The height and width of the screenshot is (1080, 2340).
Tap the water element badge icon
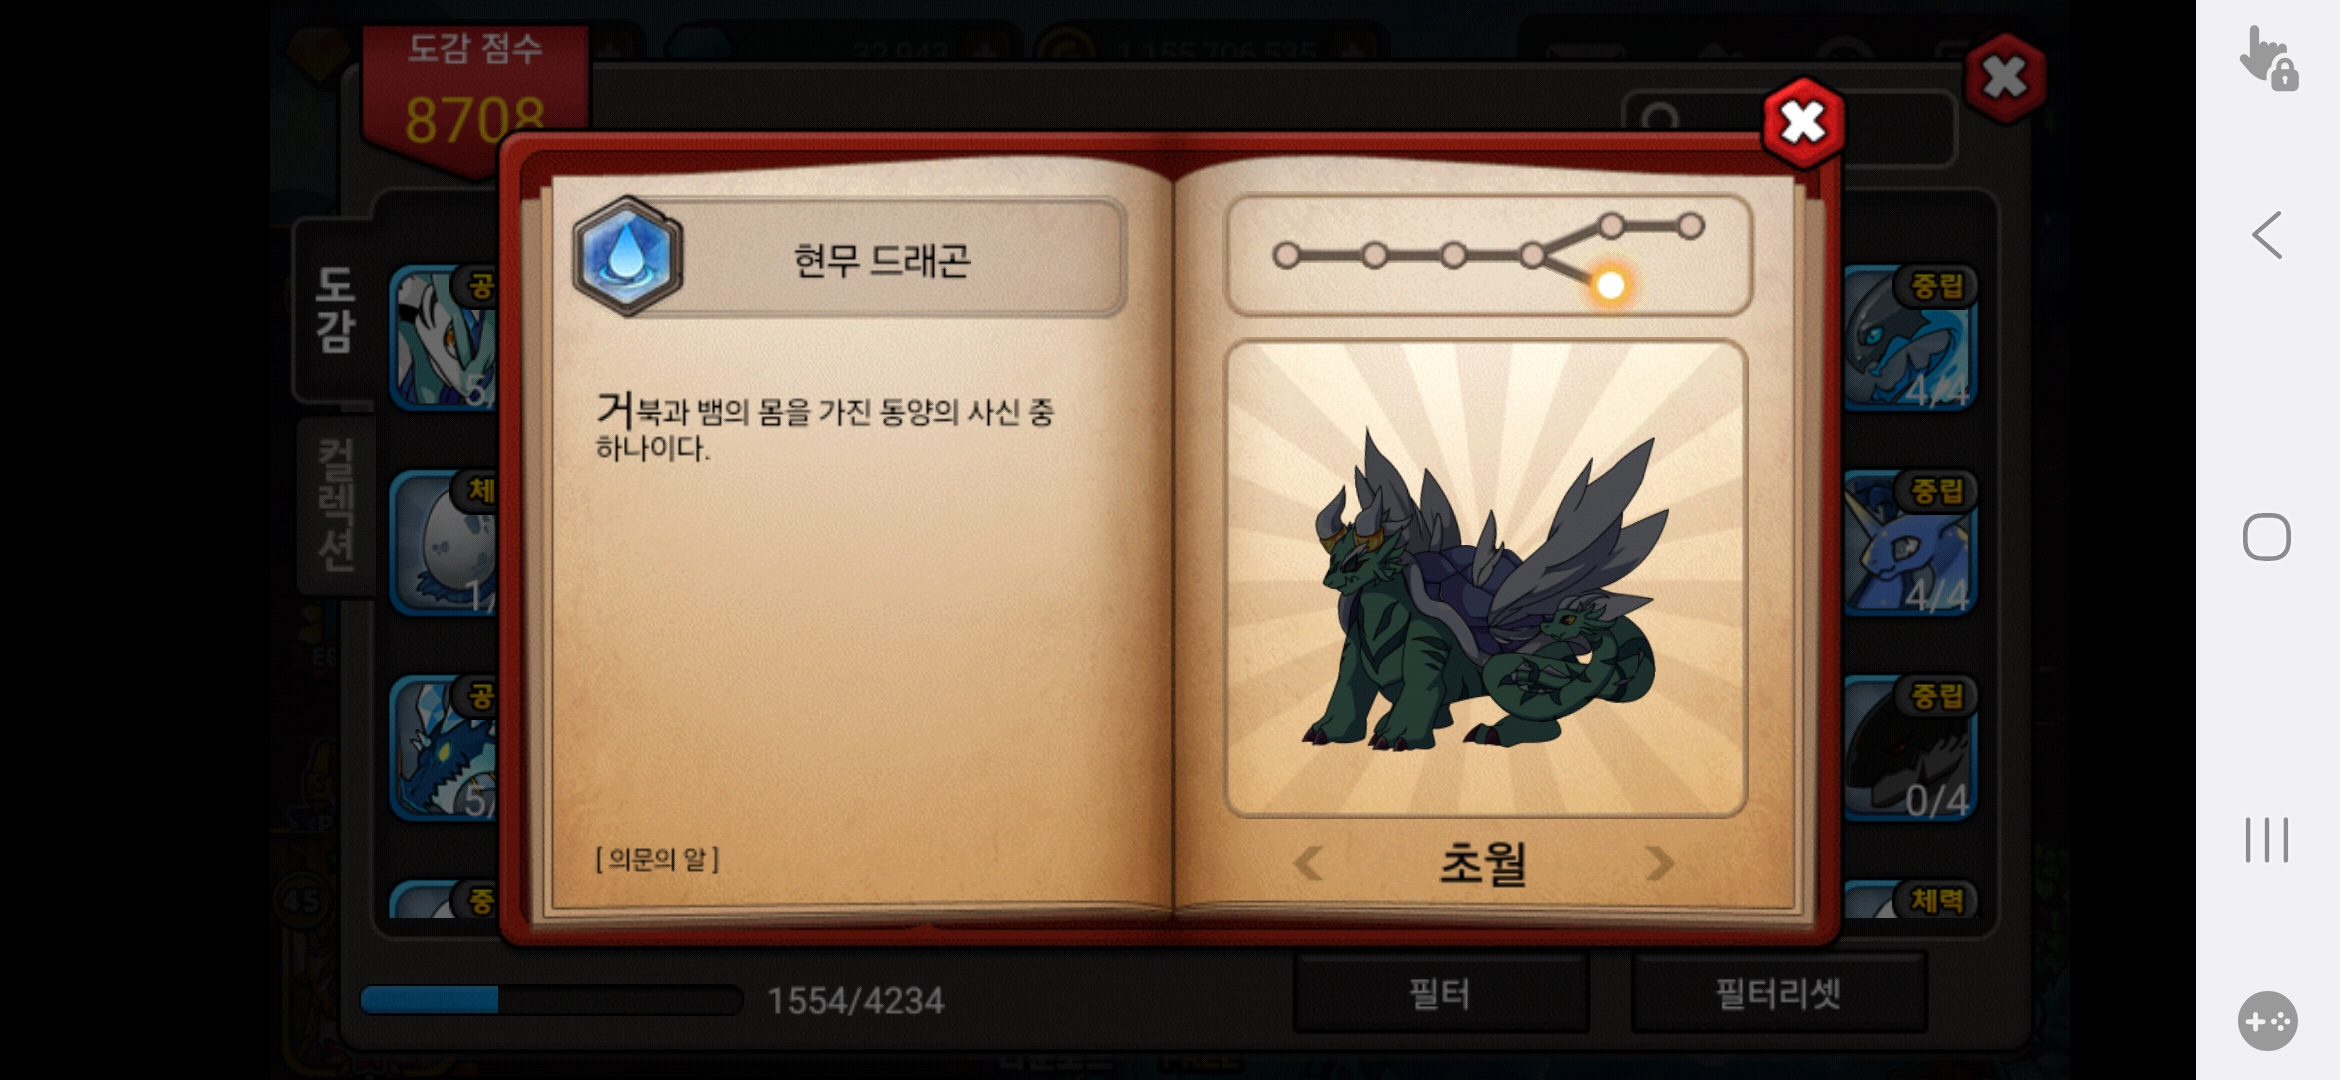[x=627, y=256]
